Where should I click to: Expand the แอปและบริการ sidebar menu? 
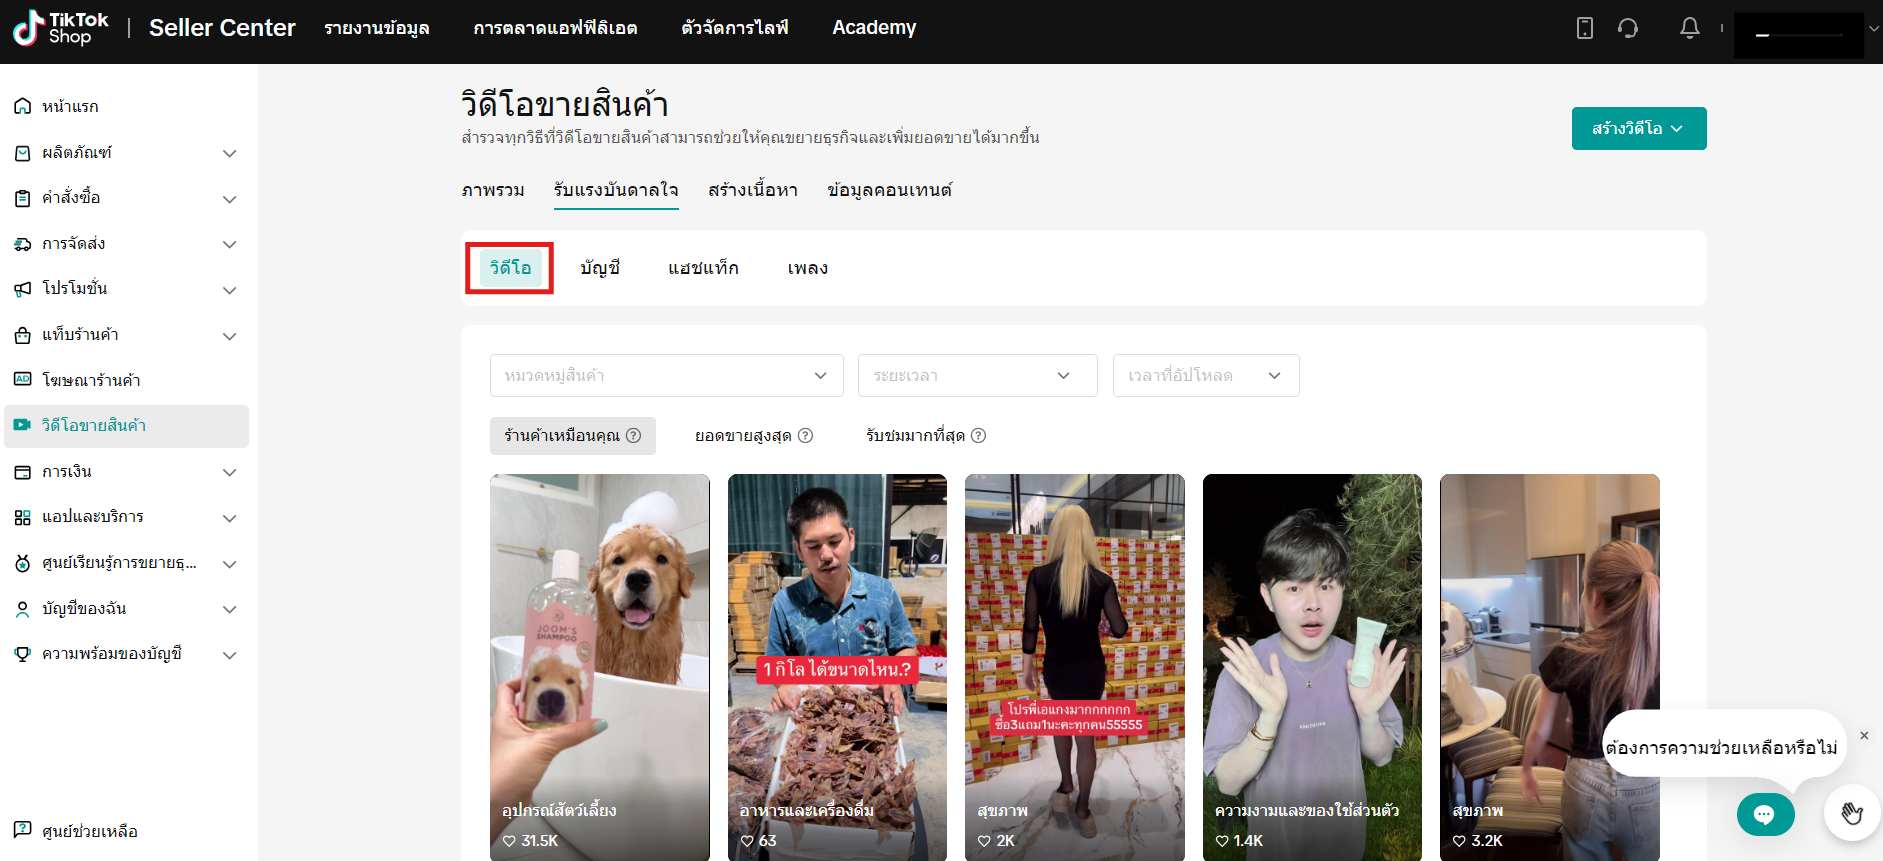pyautogui.click(x=230, y=518)
